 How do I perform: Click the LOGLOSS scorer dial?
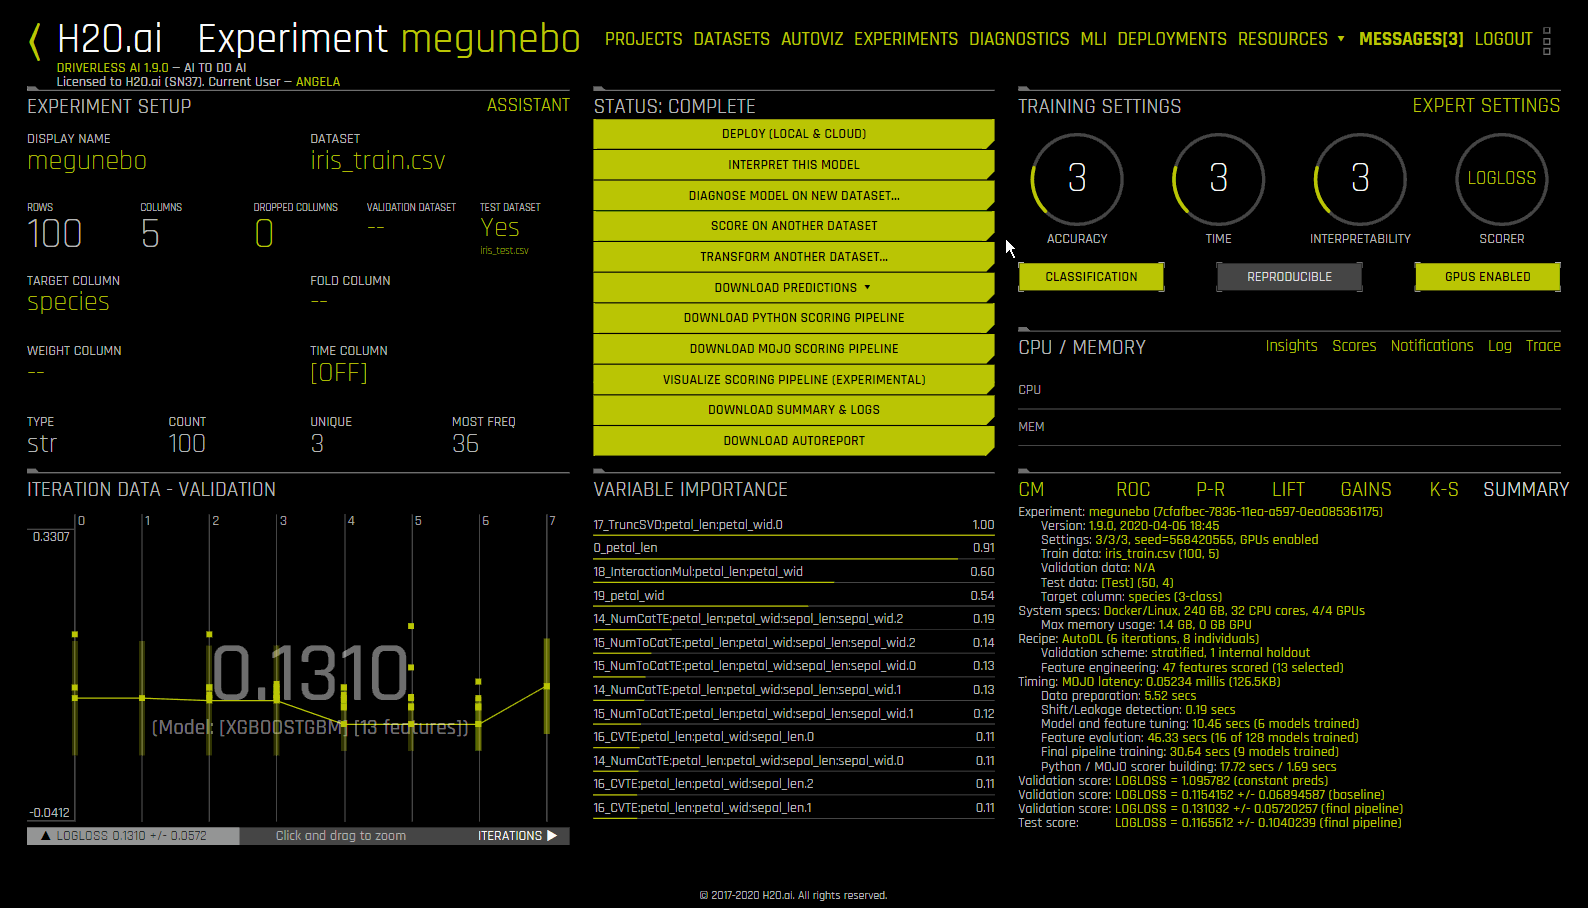tap(1502, 179)
